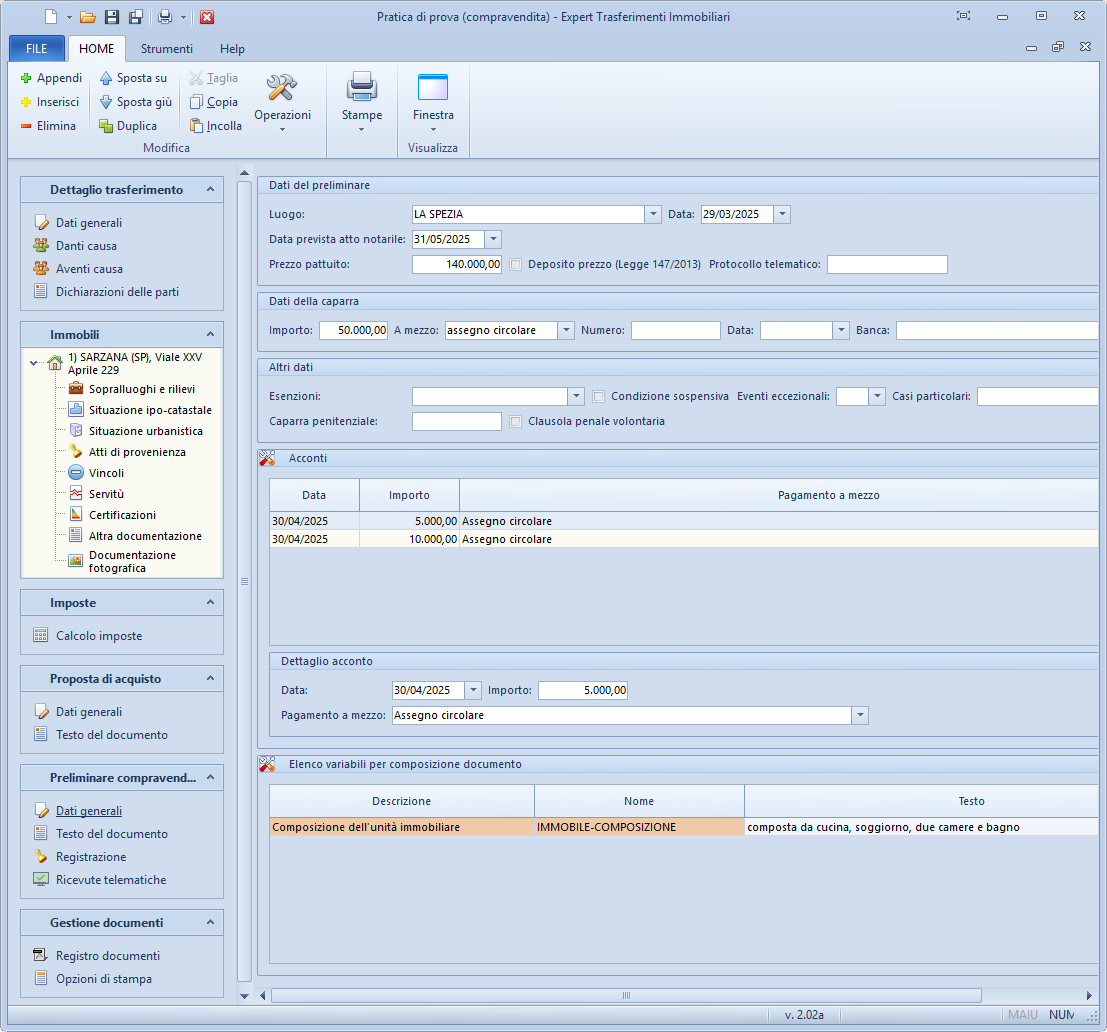Switch to the Strumenti tab
Screen dimensions: 1107x1032
(x=167, y=49)
